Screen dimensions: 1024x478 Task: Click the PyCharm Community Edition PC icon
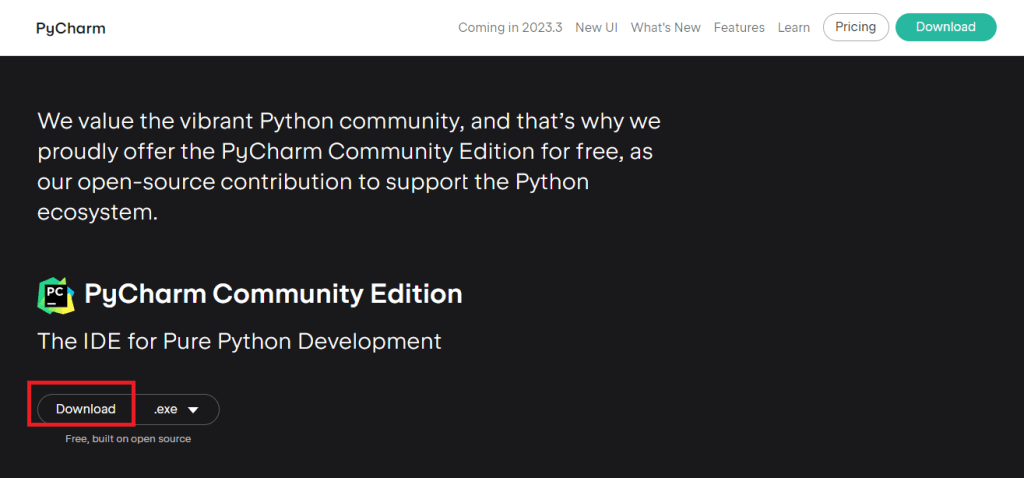[x=56, y=295]
